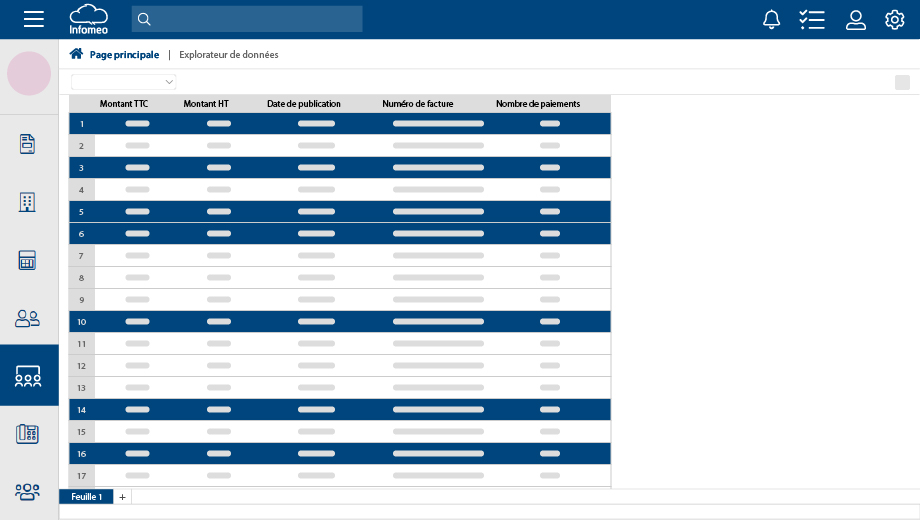
Task: Click the Montant TTC cell in row 12
Action: 137,366
